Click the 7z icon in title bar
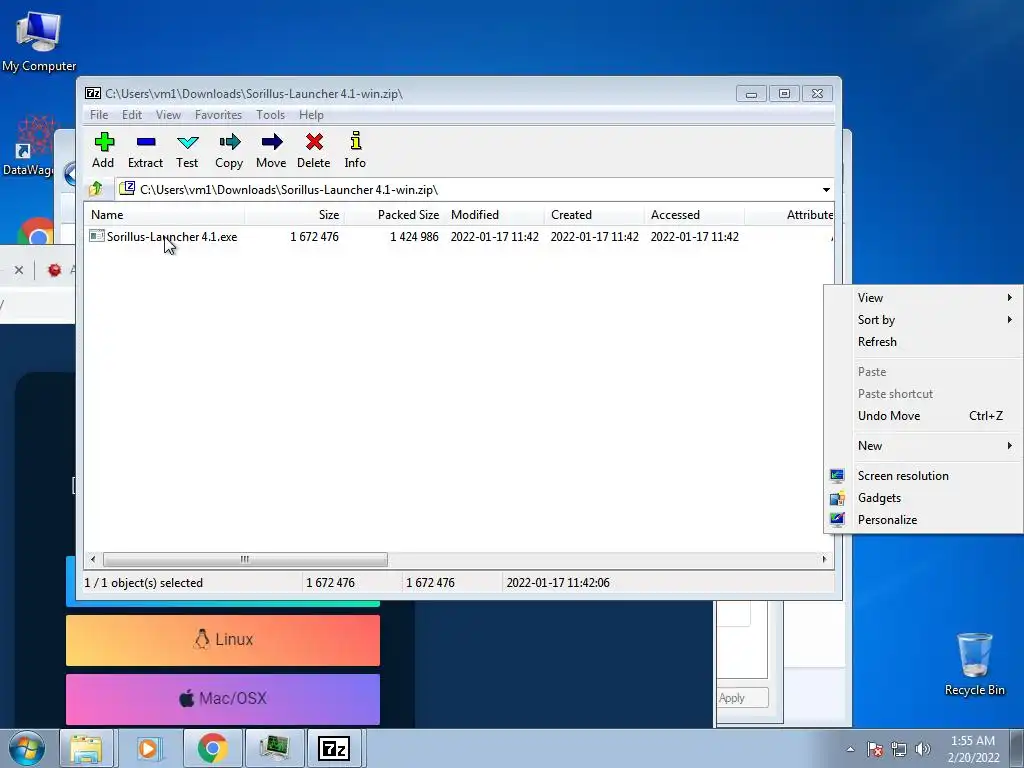 tap(93, 93)
